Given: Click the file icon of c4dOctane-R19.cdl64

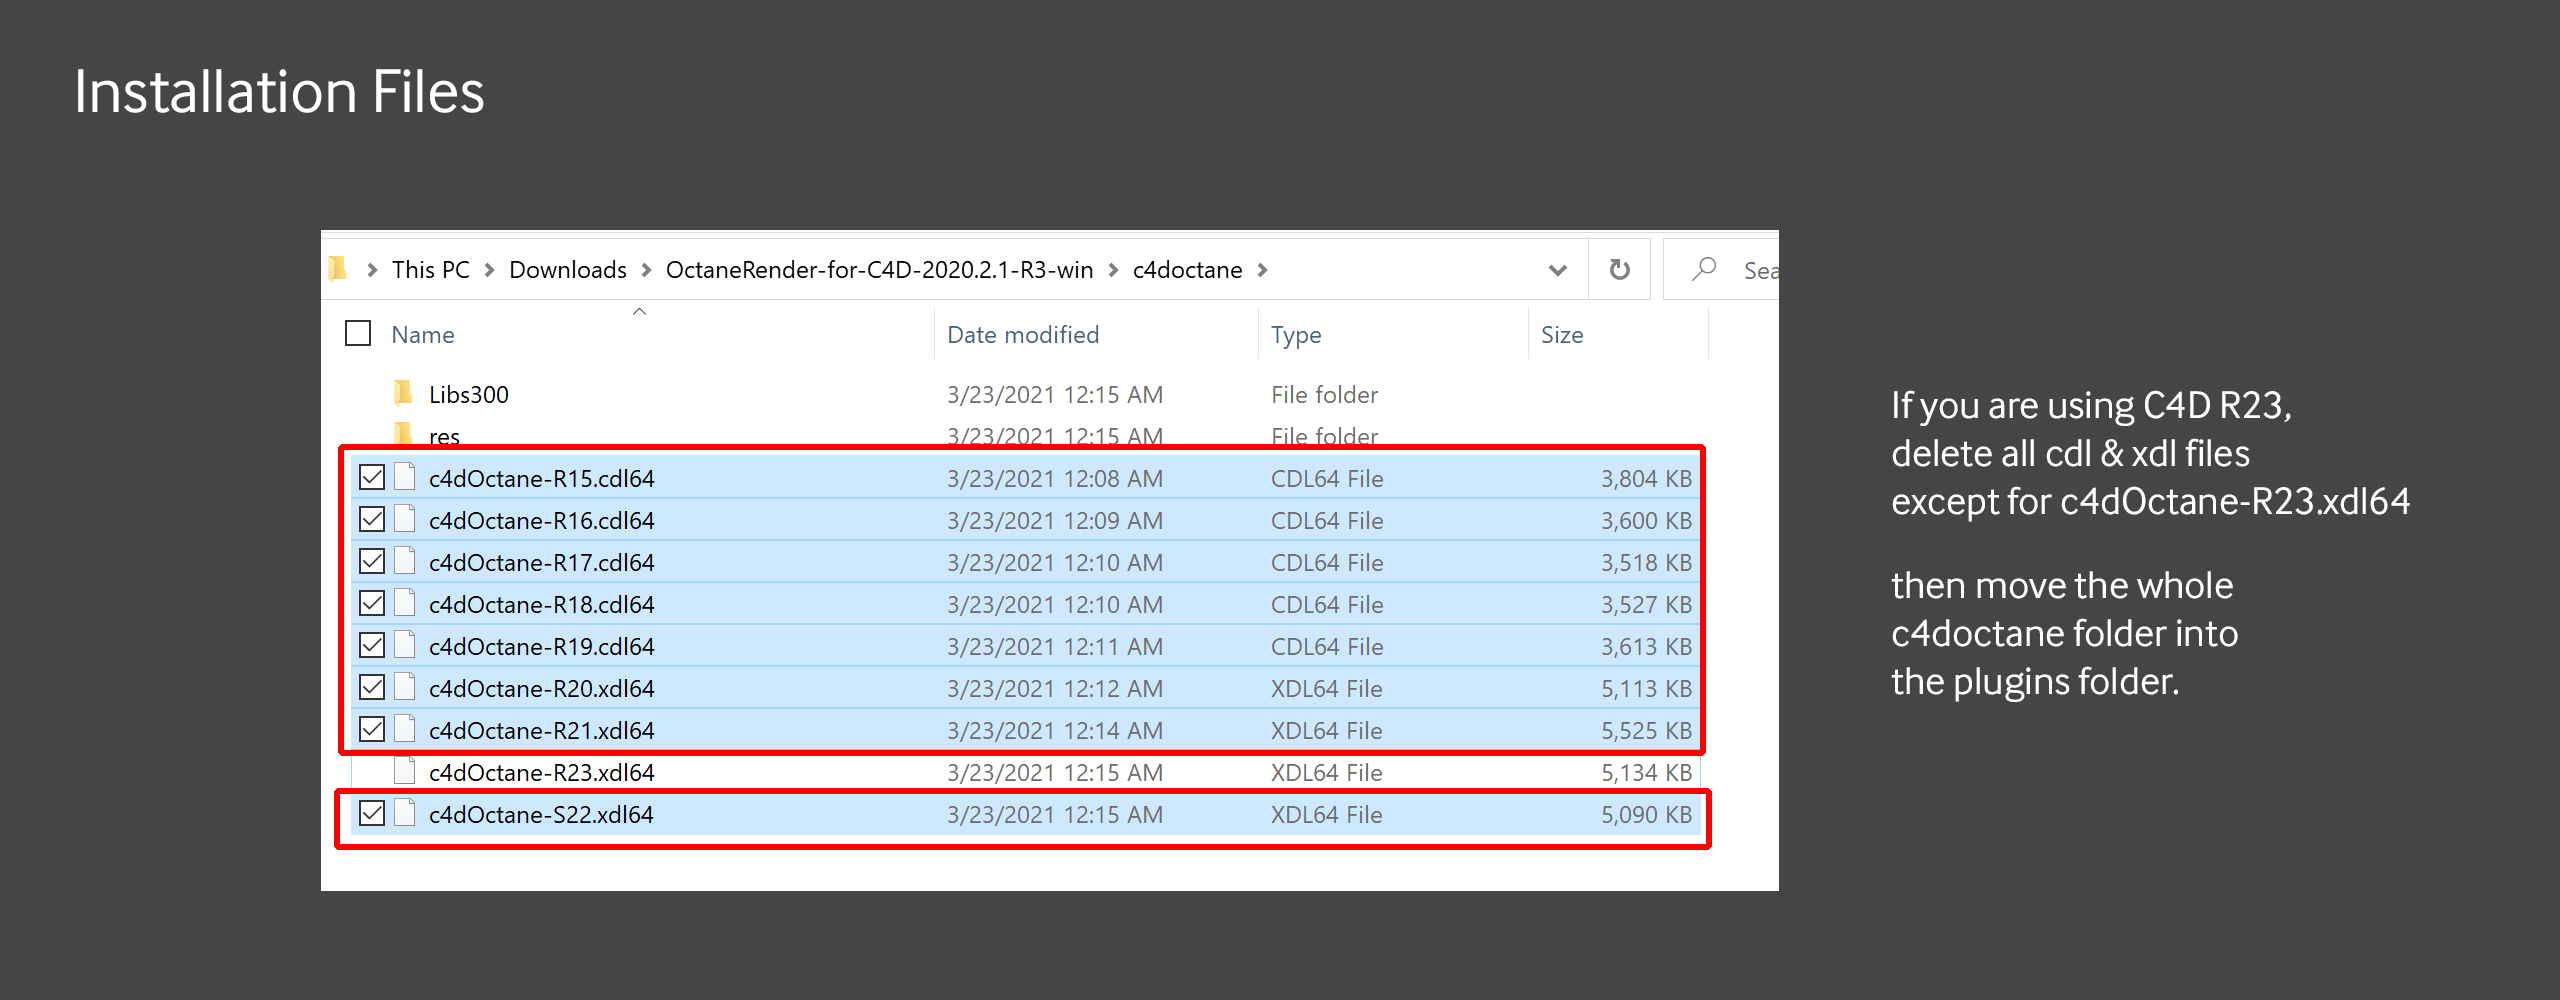Looking at the screenshot, I should [405, 645].
